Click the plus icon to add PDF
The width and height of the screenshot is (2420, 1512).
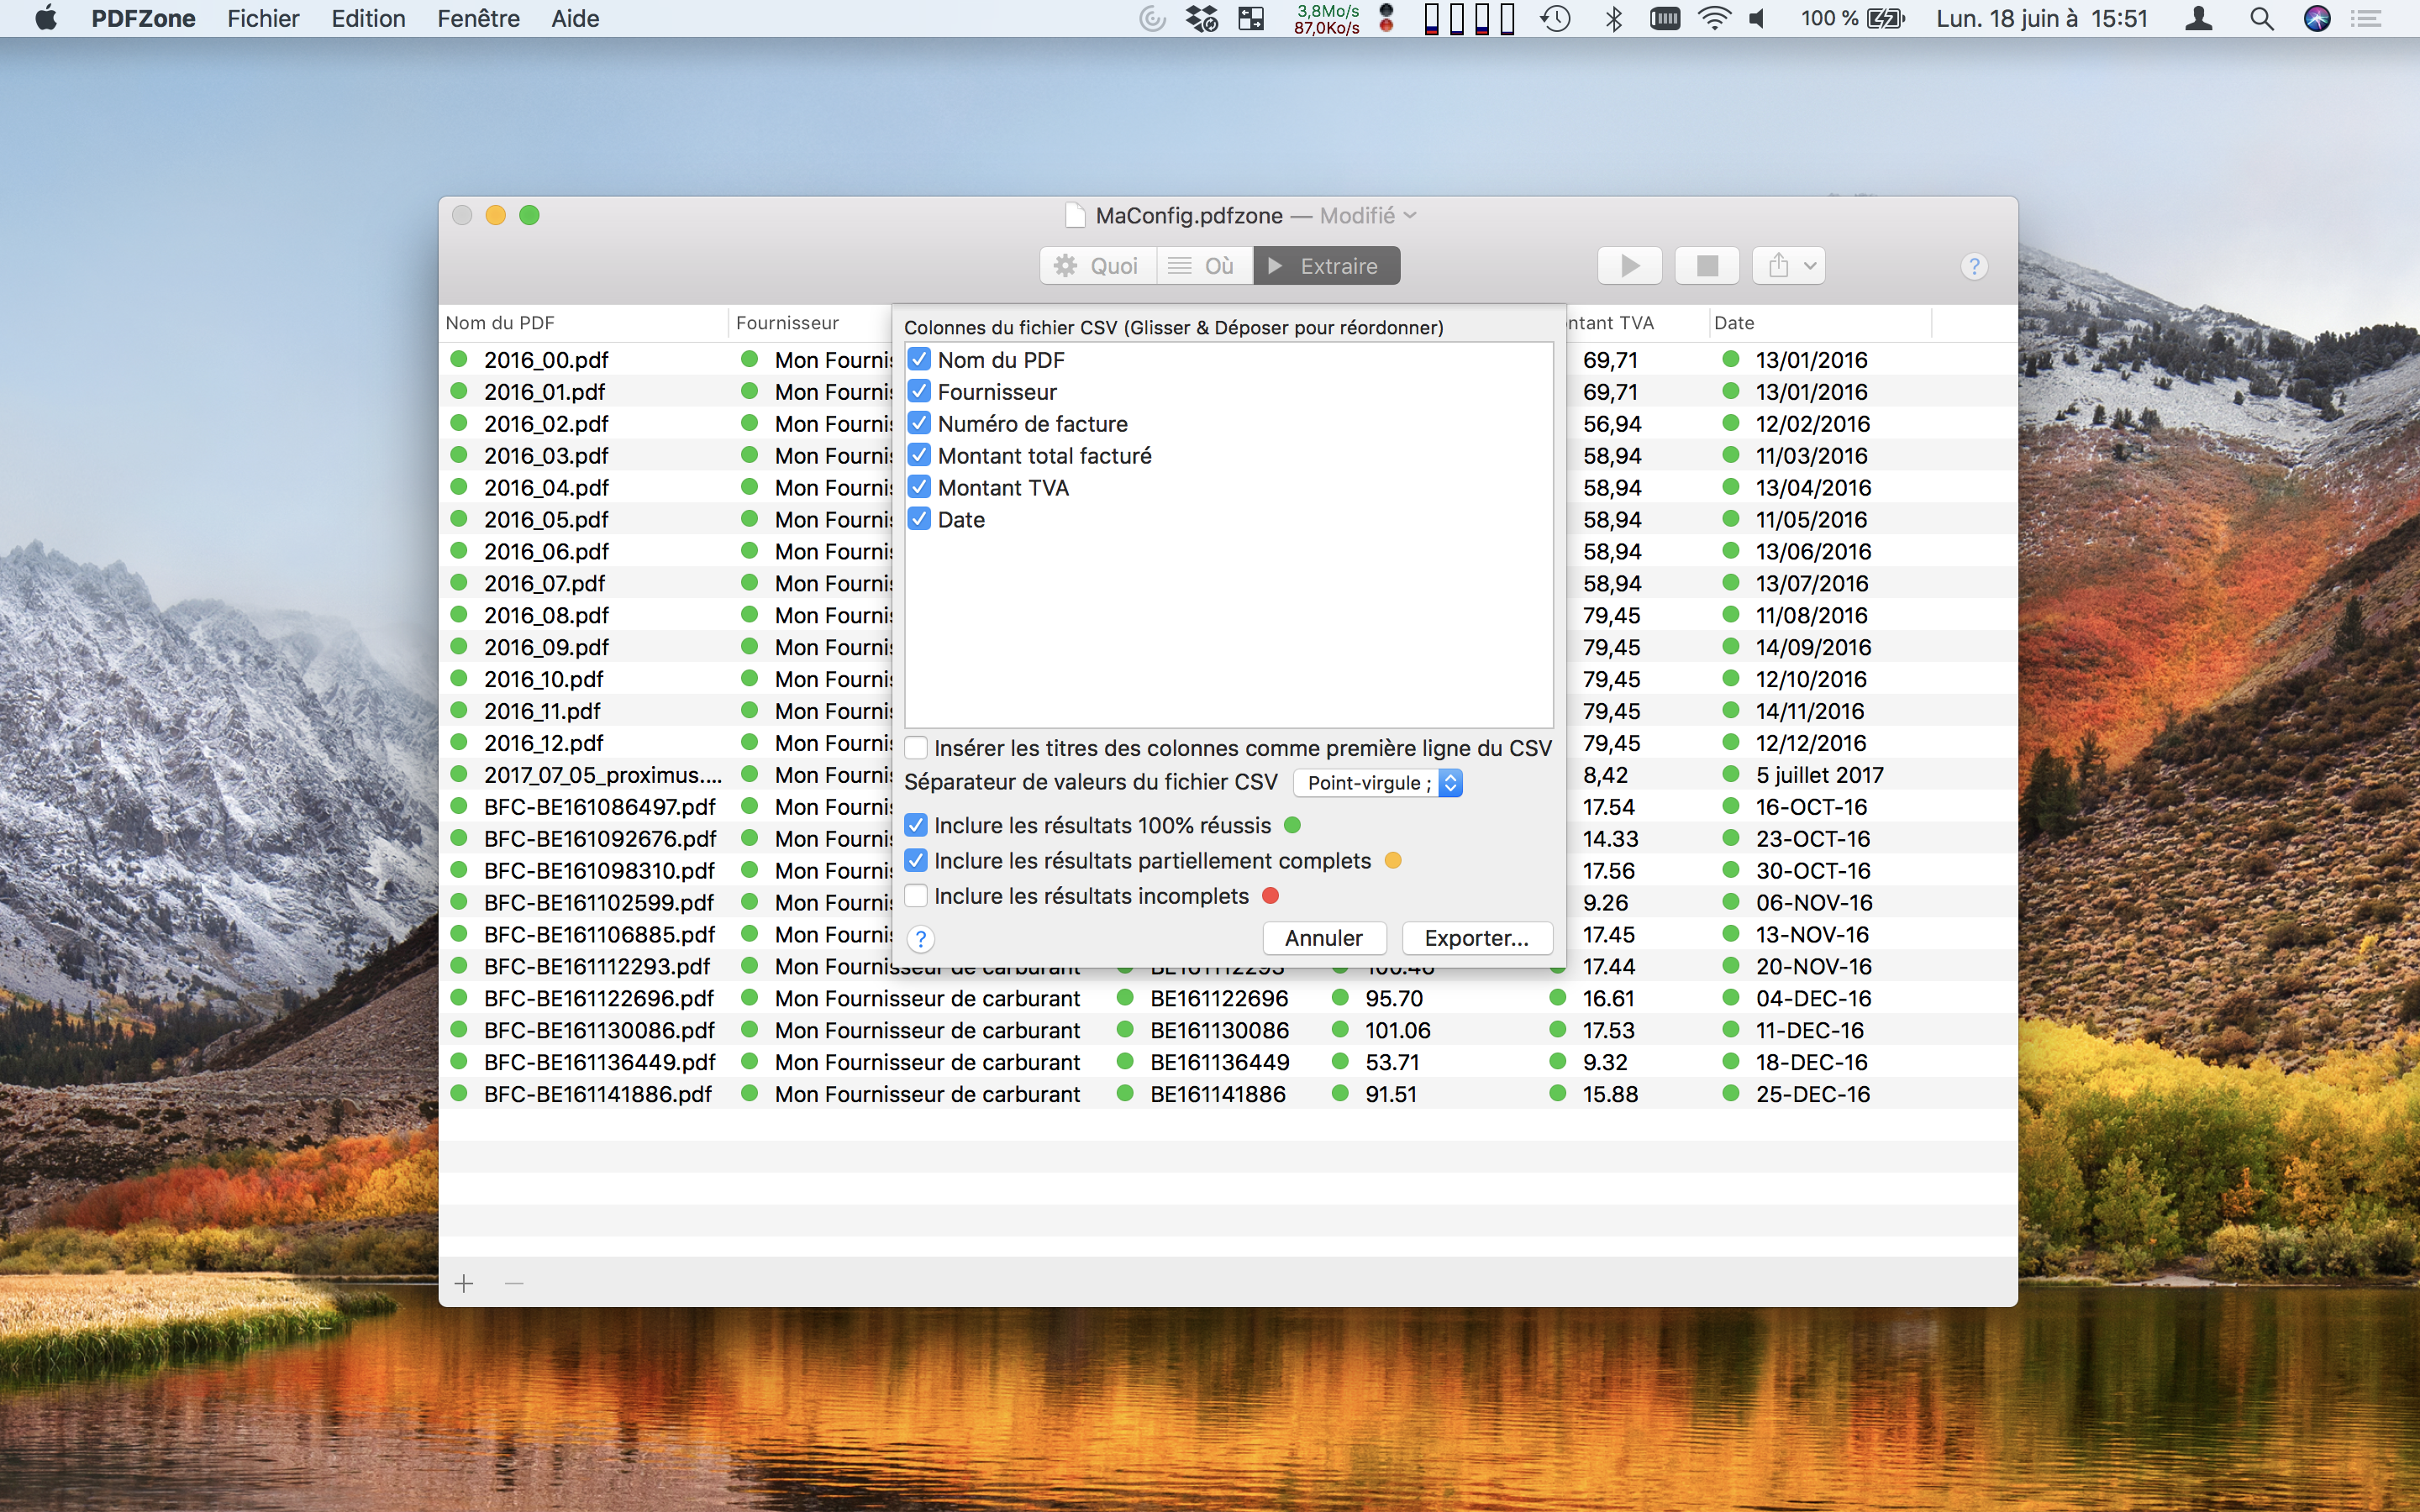coord(464,1283)
